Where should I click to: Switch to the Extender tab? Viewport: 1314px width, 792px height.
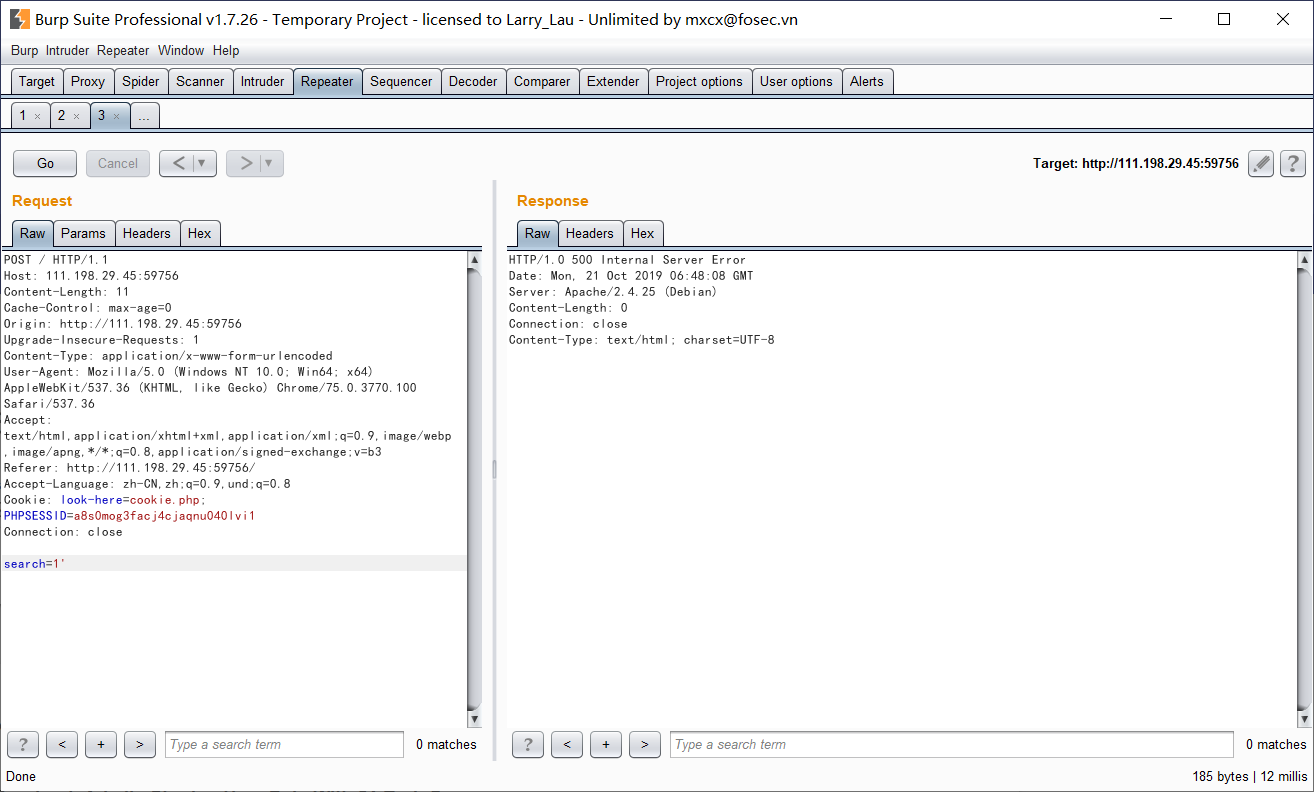(613, 82)
